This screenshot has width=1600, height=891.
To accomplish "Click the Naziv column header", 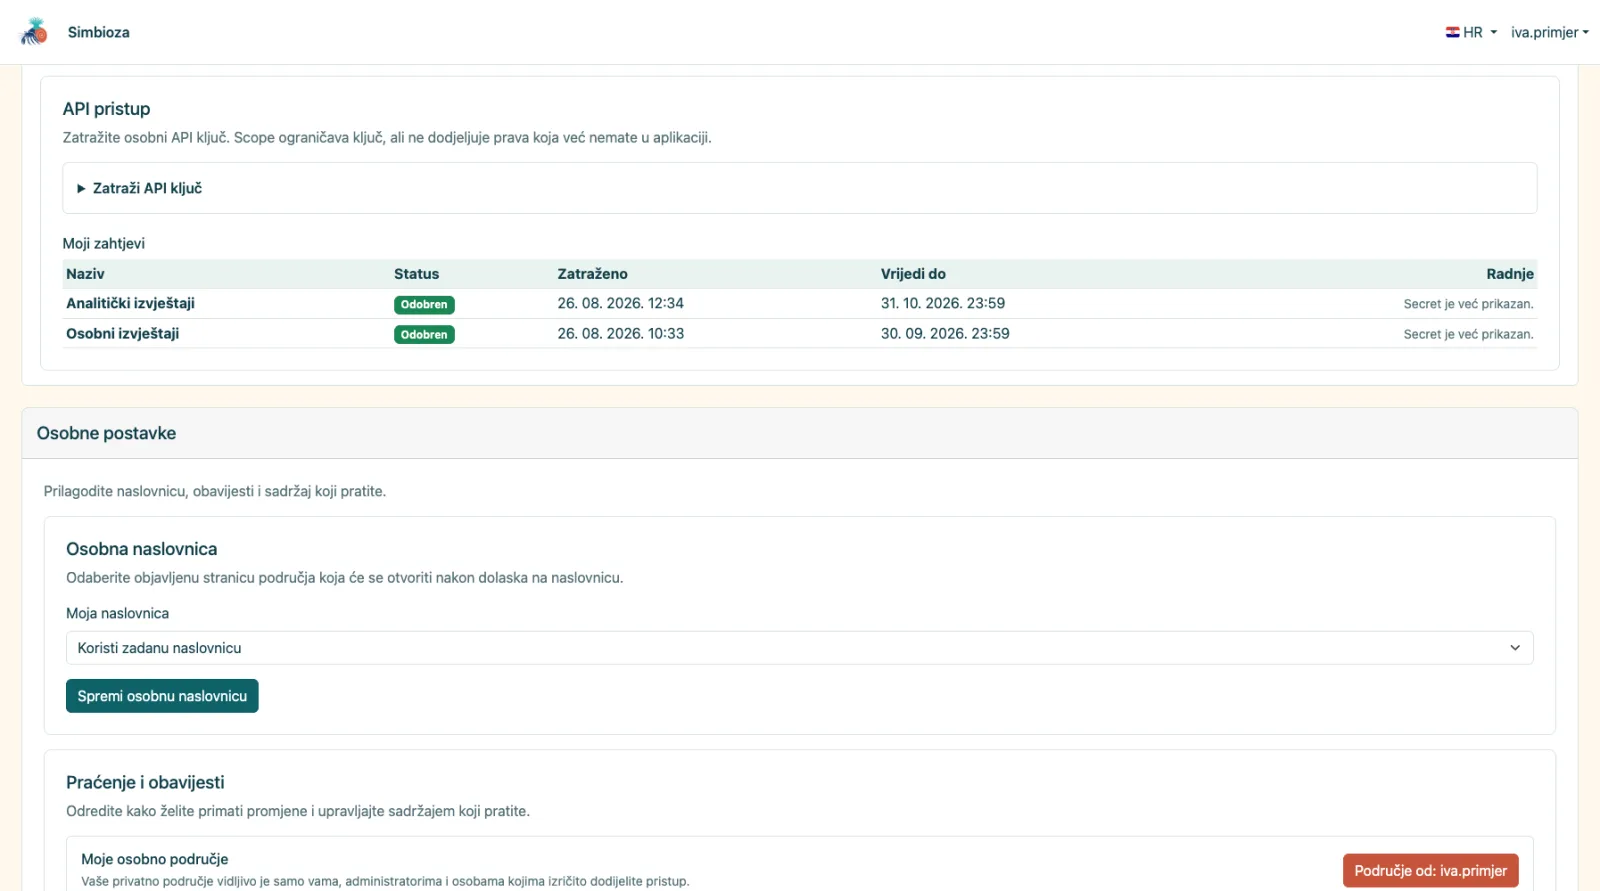I will tap(85, 274).
